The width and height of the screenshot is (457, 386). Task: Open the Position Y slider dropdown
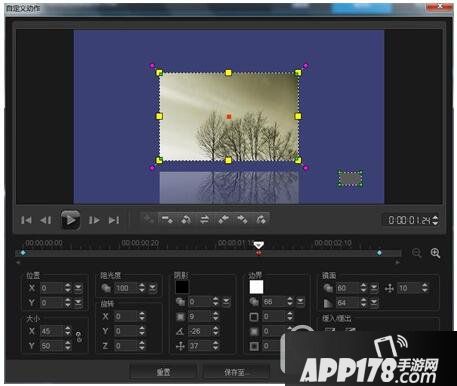pos(78,303)
